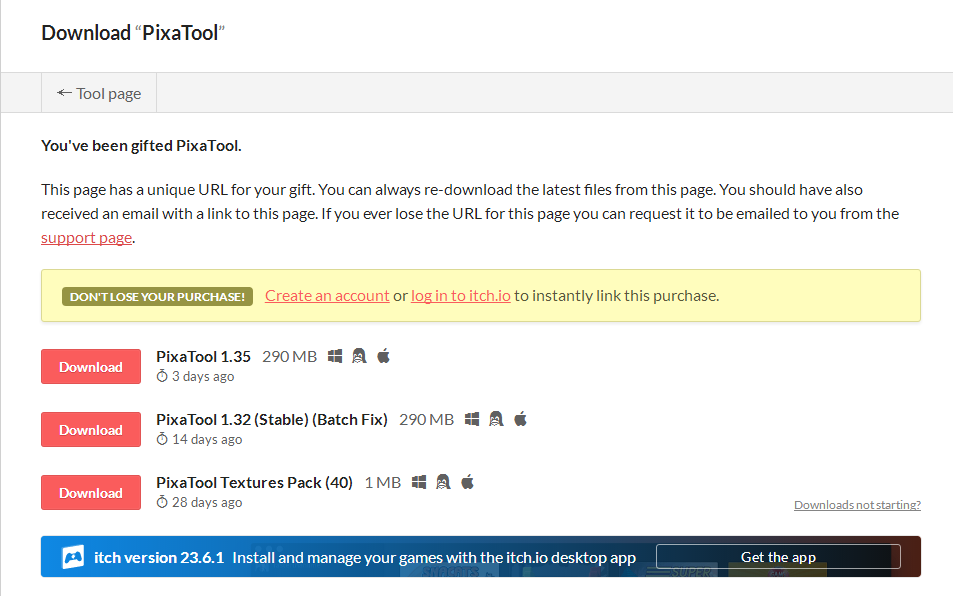Click clock icon beside 28 days ago

[x=162, y=502]
